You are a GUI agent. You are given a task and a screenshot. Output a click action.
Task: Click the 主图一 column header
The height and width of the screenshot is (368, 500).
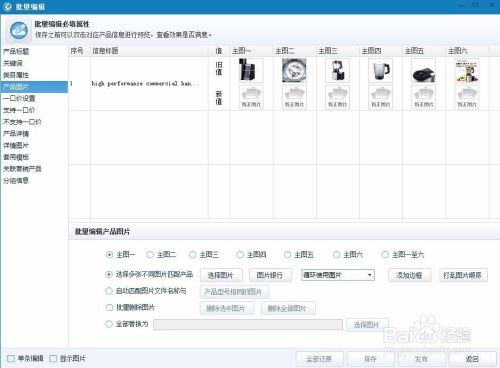click(x=251, y=51)
